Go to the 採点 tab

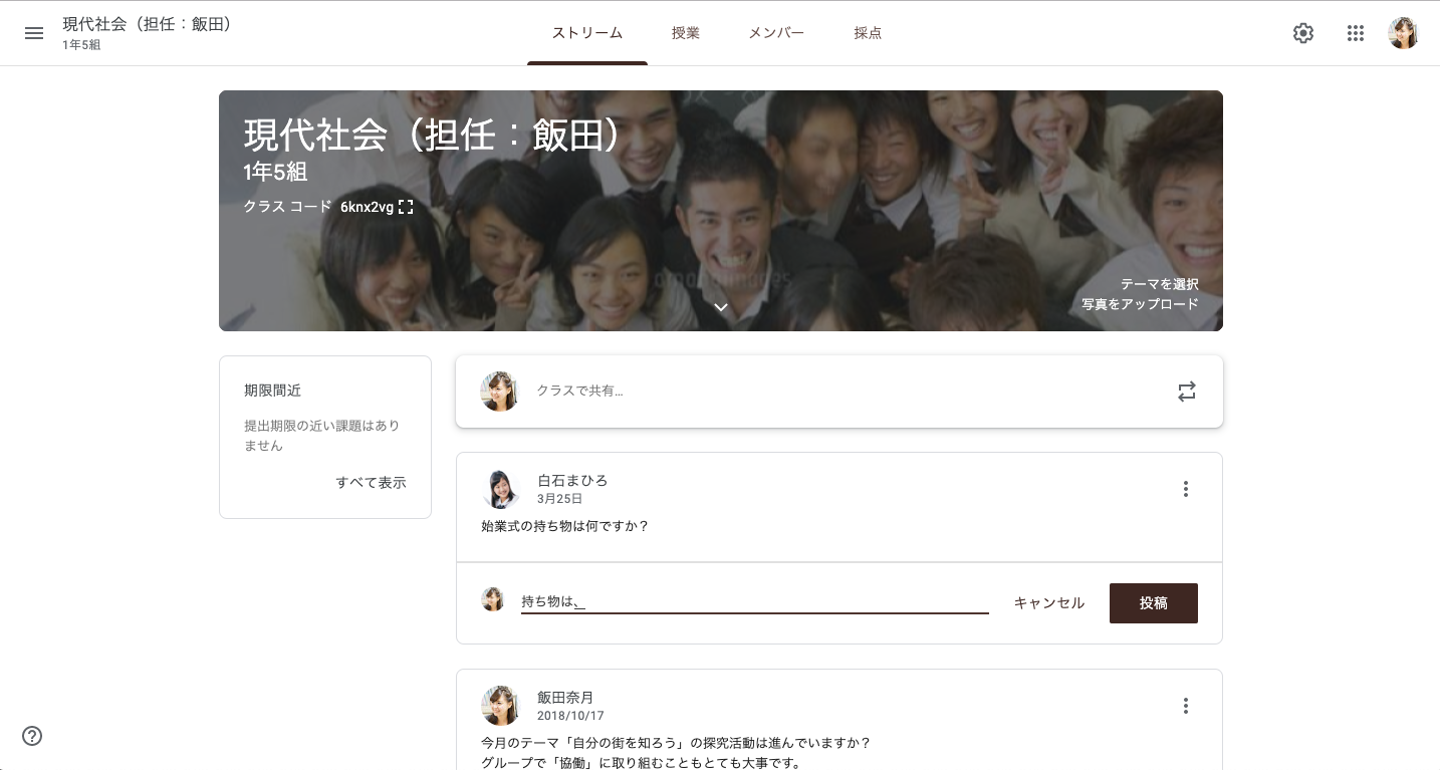[x=868, y=33]
